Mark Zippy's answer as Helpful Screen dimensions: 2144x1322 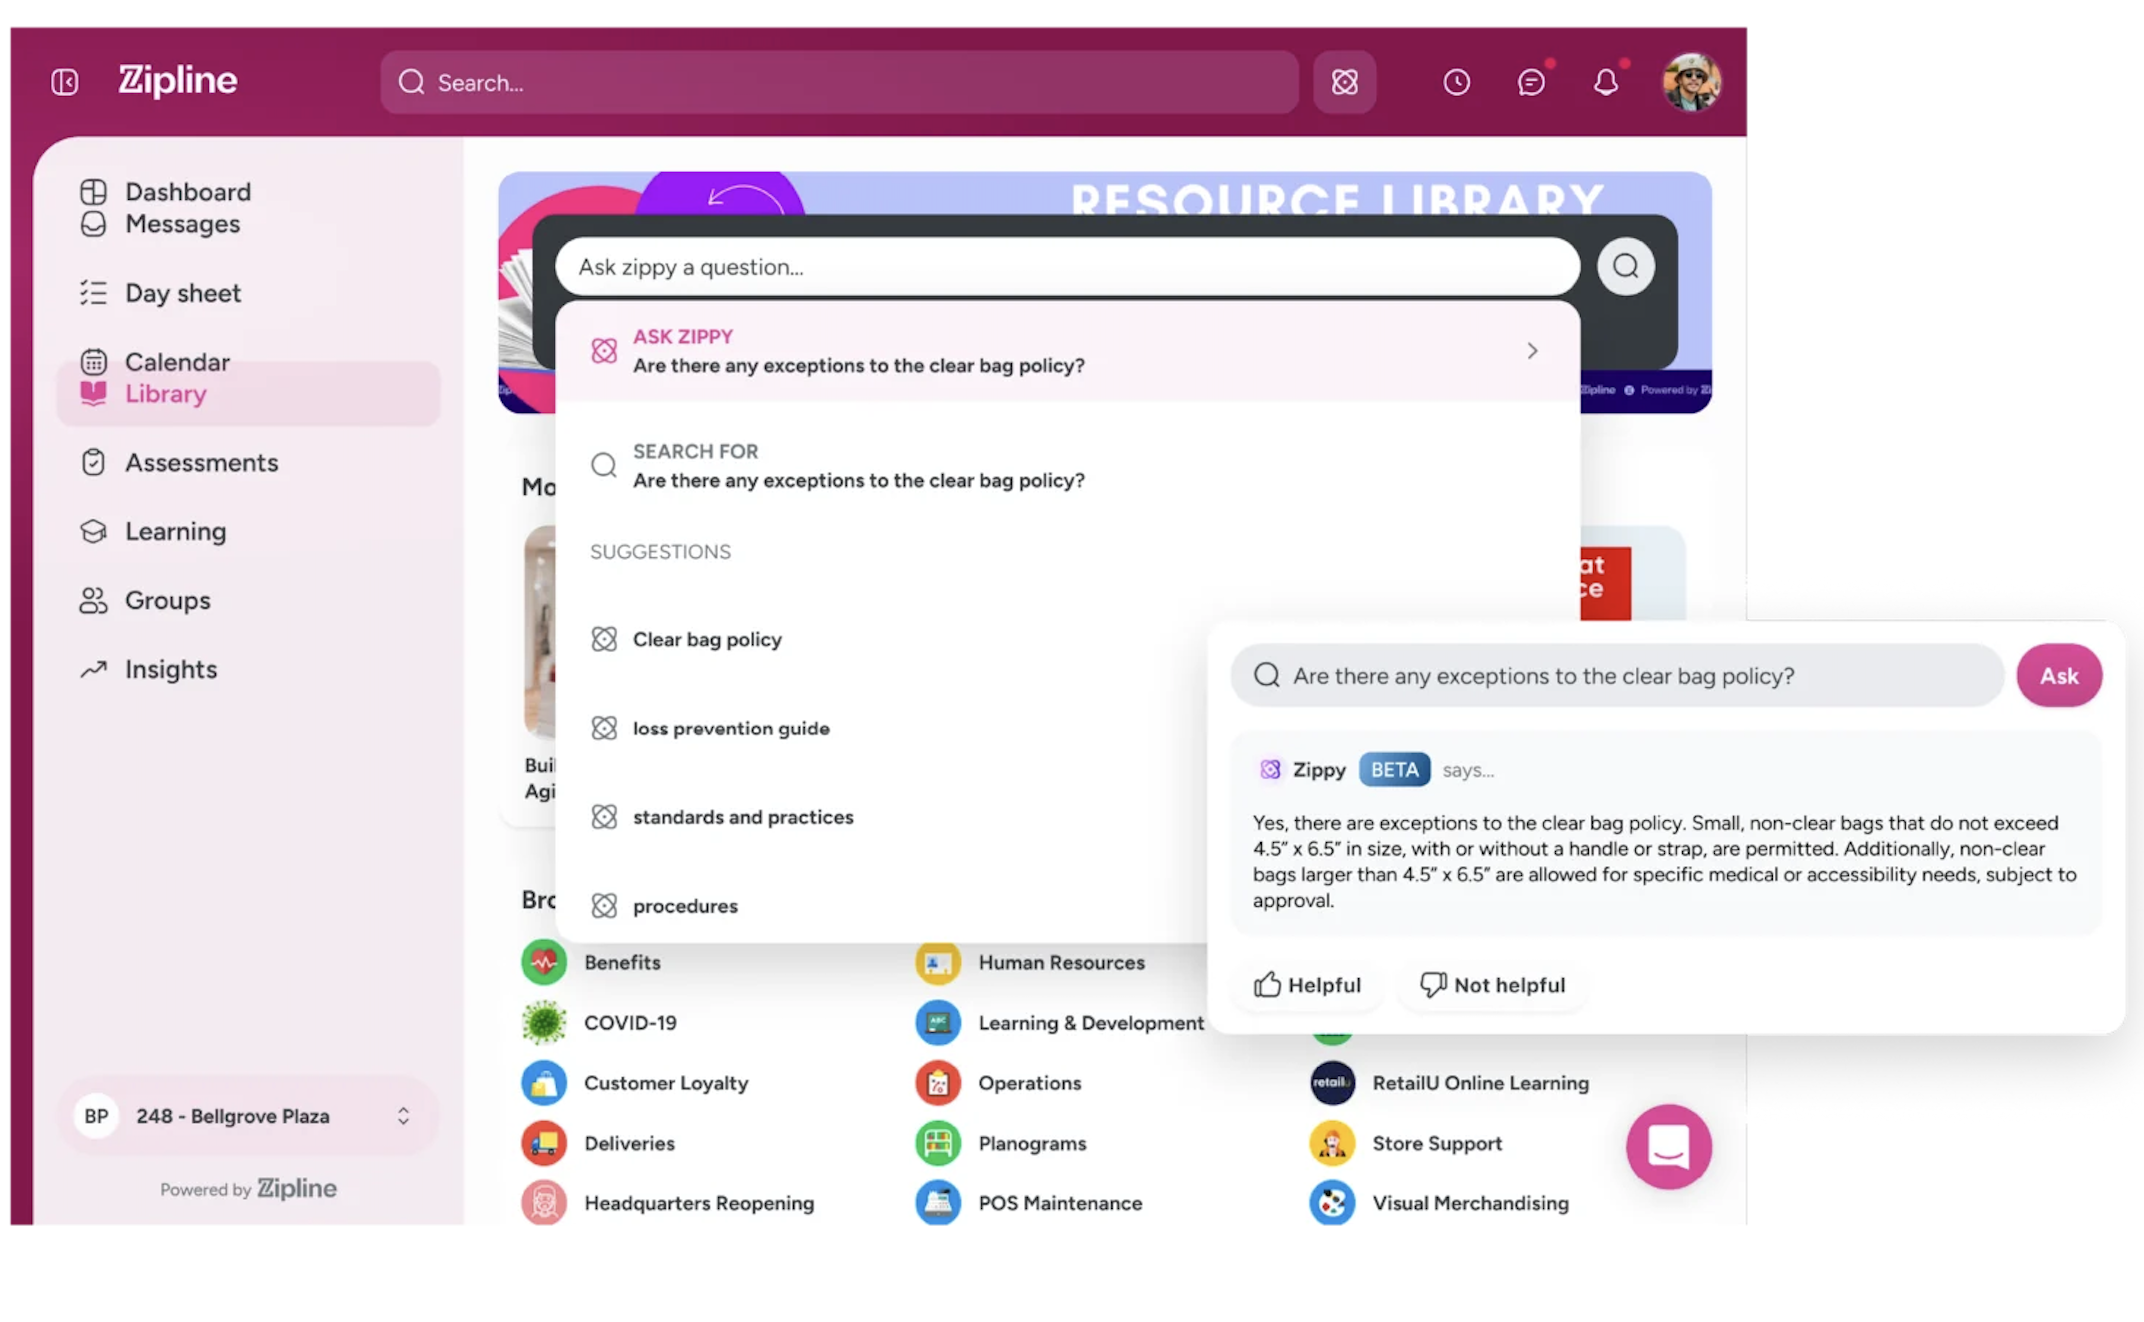pos(1307,985)
